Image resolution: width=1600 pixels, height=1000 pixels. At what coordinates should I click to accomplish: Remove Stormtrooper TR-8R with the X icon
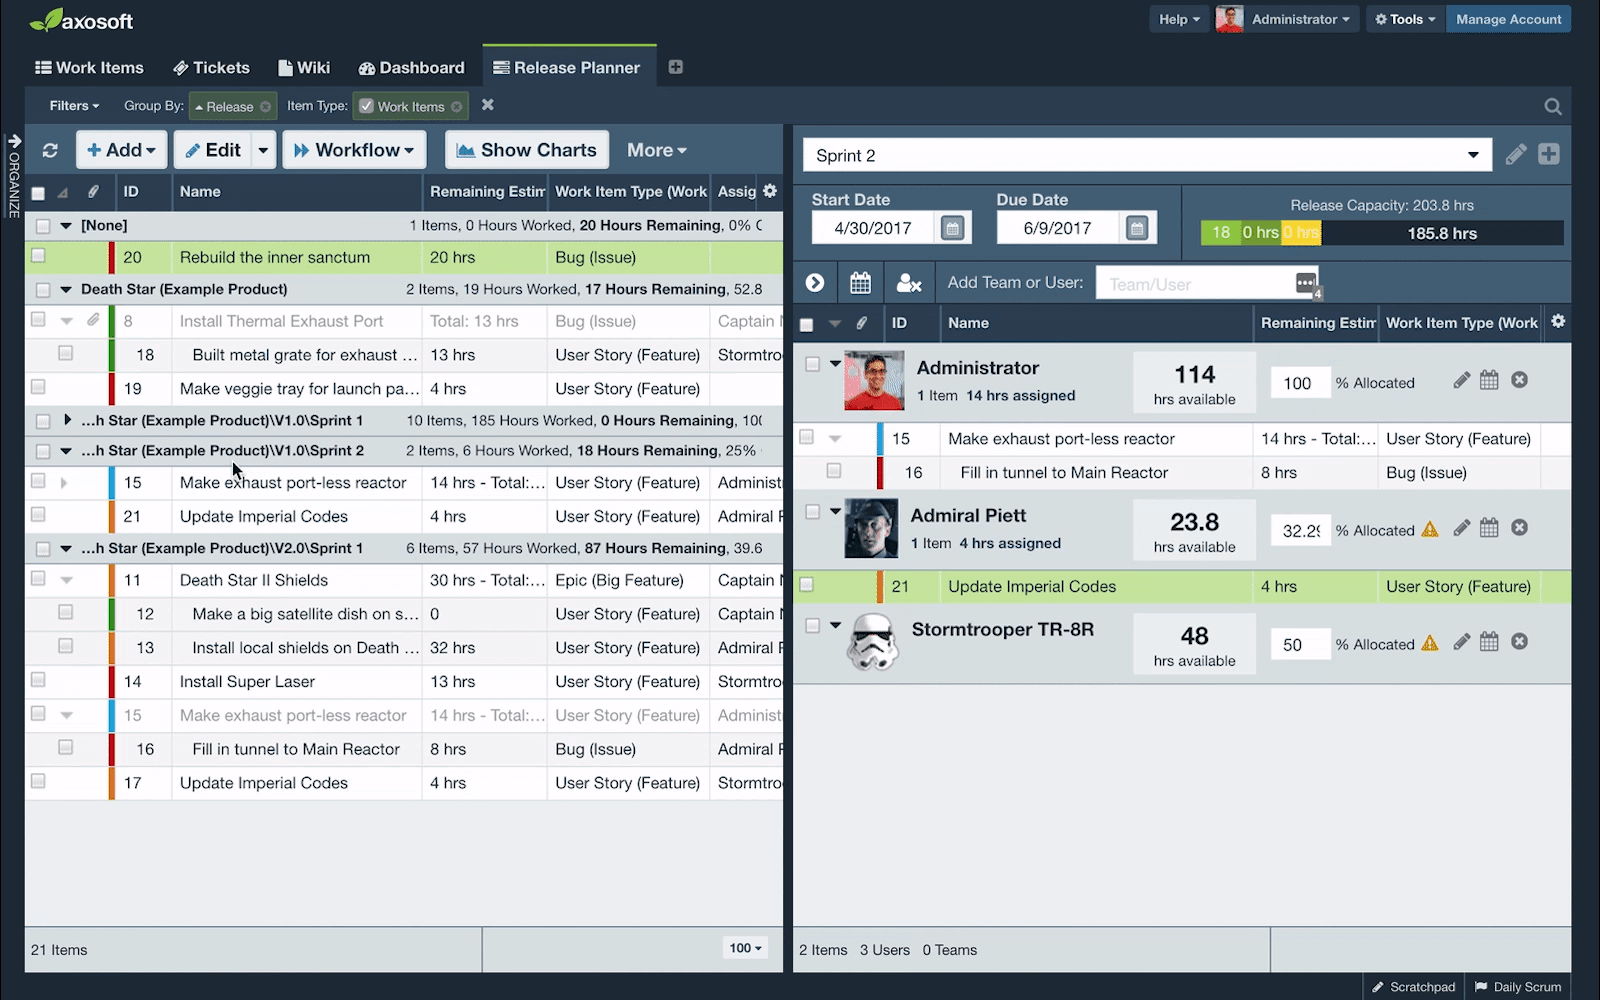point(1519,642)
